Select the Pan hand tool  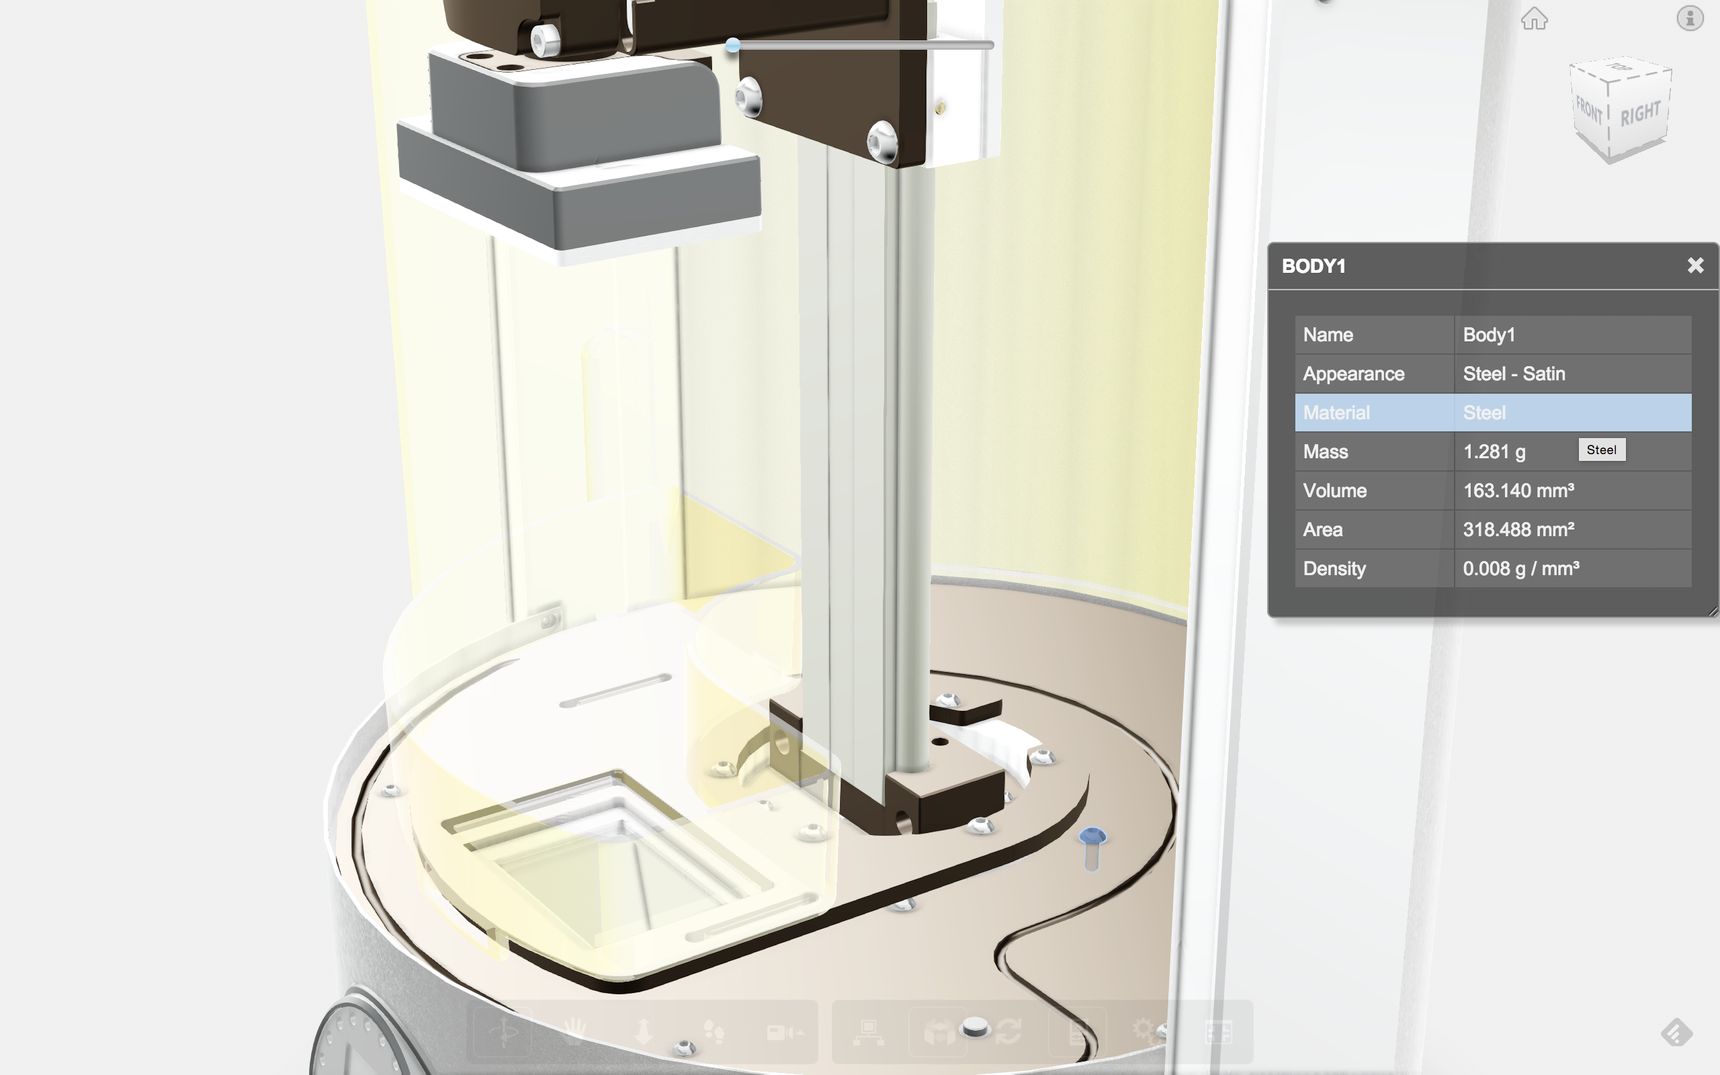point(573,1031)
